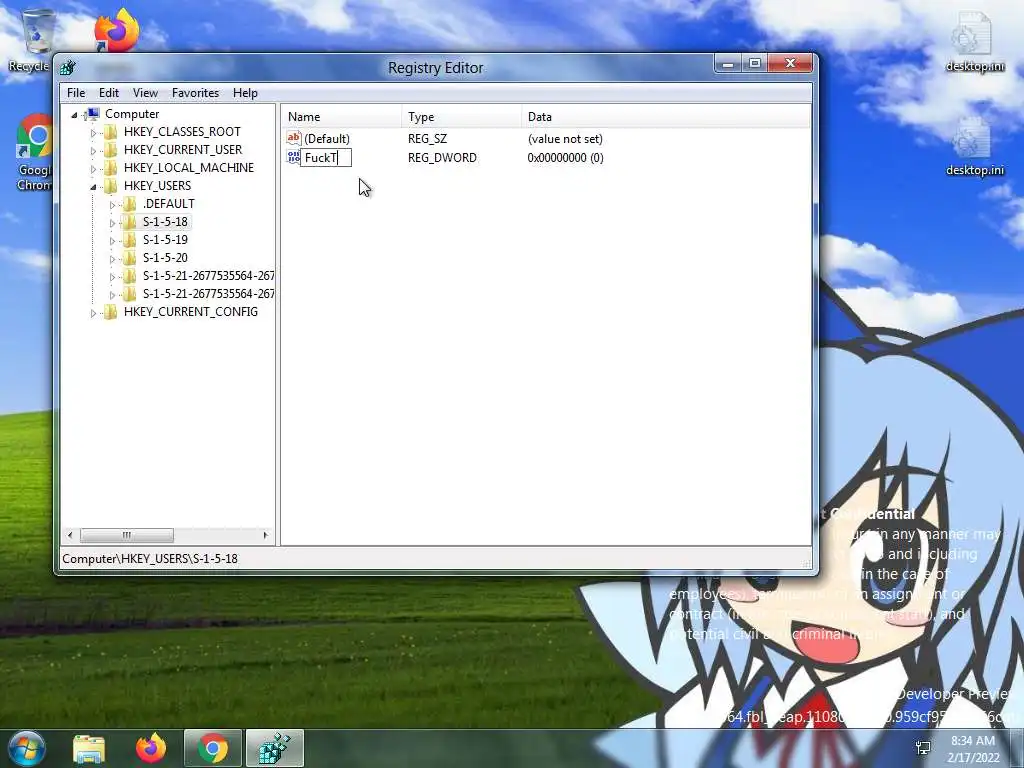Expand the S-1-5-20 subkey

(112, 259)
